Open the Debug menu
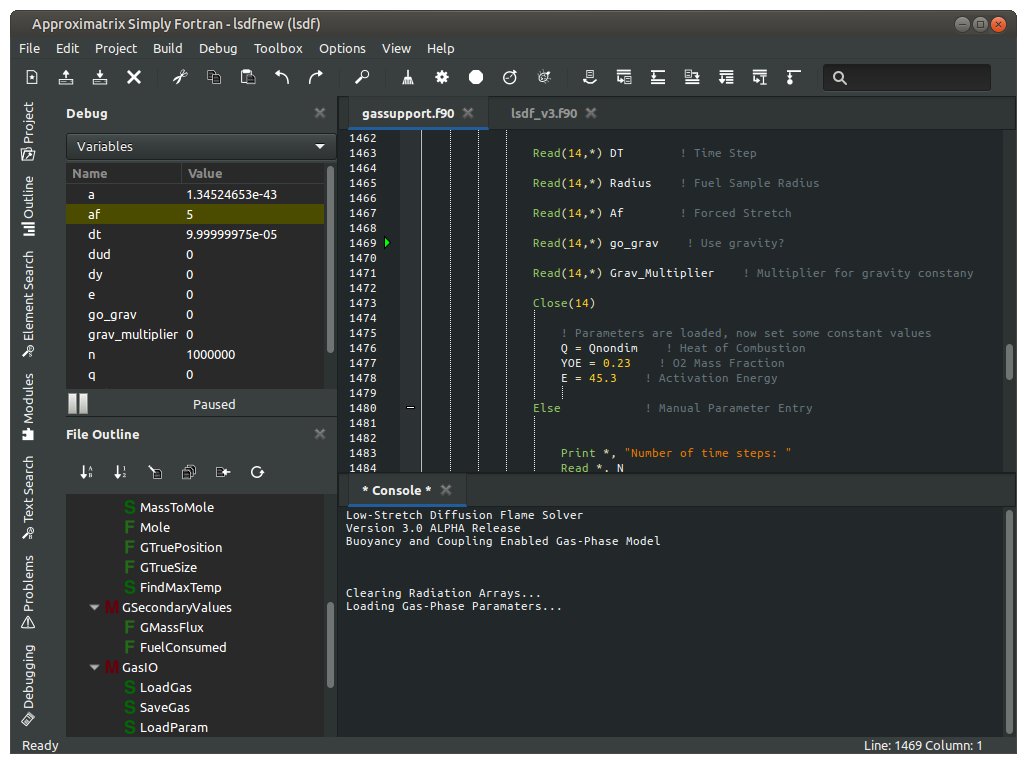The width and height of the screenshot is (1027, 764). [218, 48]
